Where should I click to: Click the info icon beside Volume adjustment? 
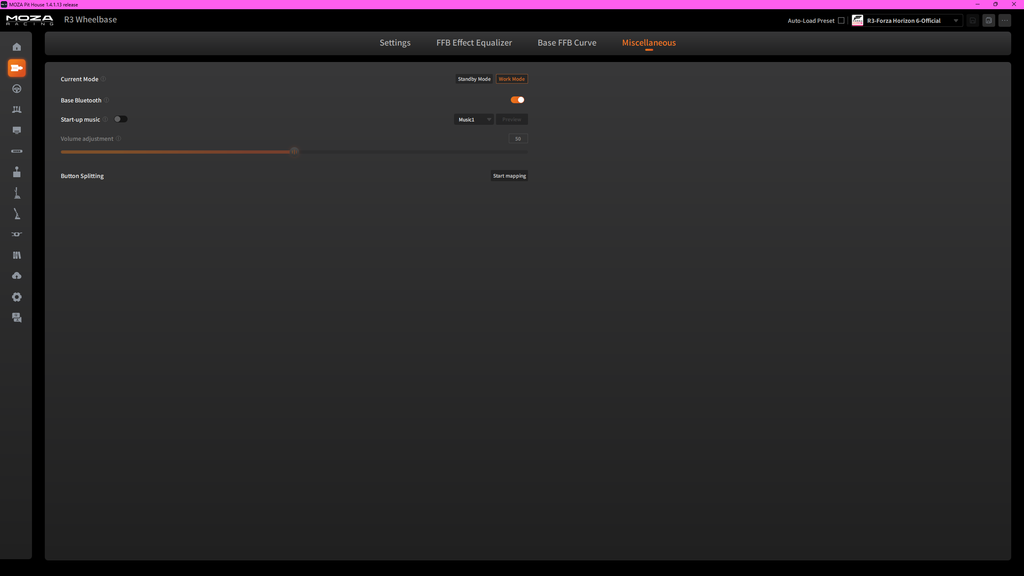coord(118,139)
